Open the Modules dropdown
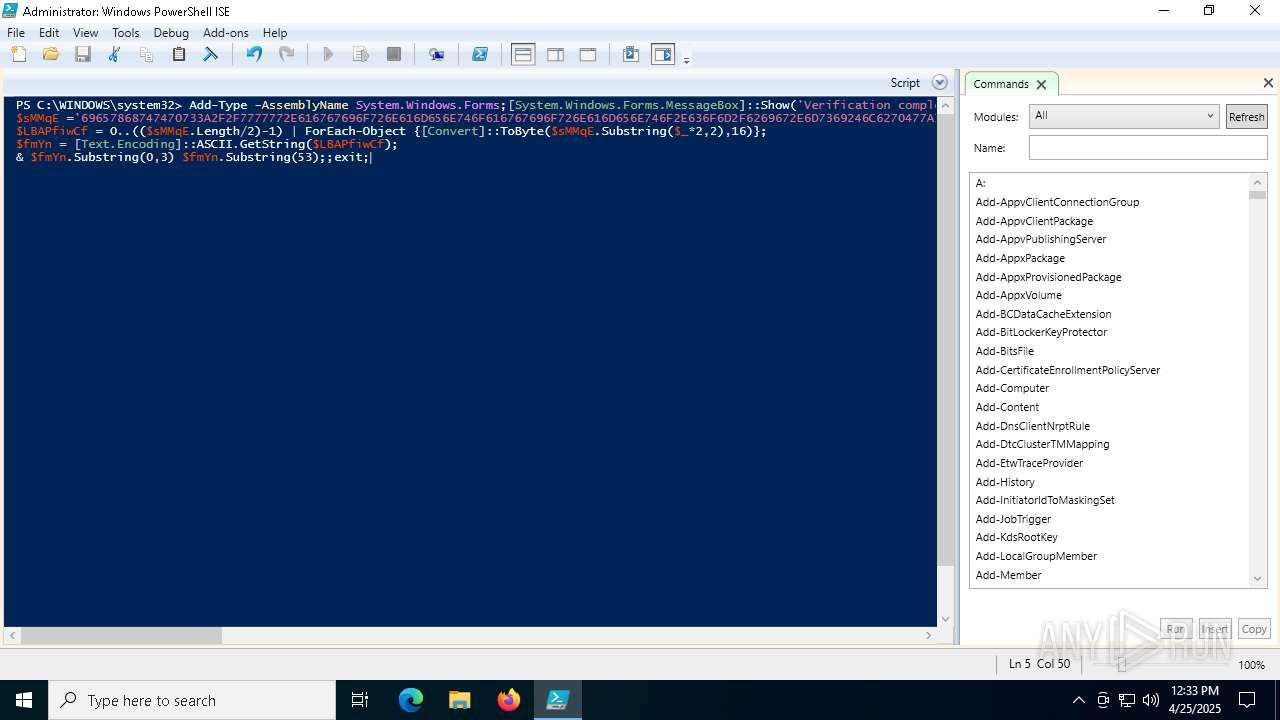 (x=1124, y=116)
